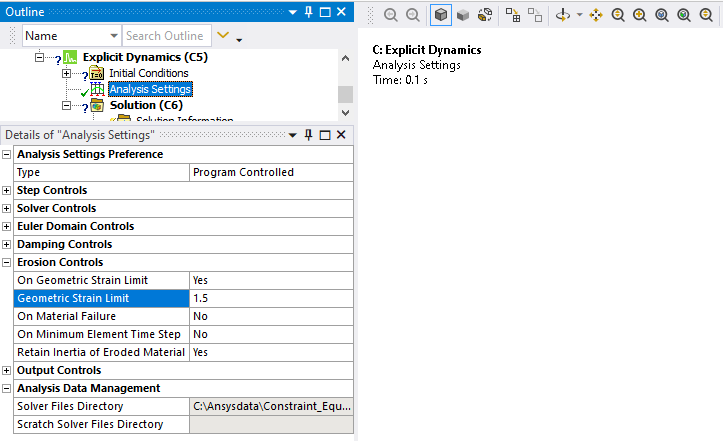Viewport: 723px width, 441px height.
Task: Open the Outline panel dropdown arrow
Action: tap(292, 12)
